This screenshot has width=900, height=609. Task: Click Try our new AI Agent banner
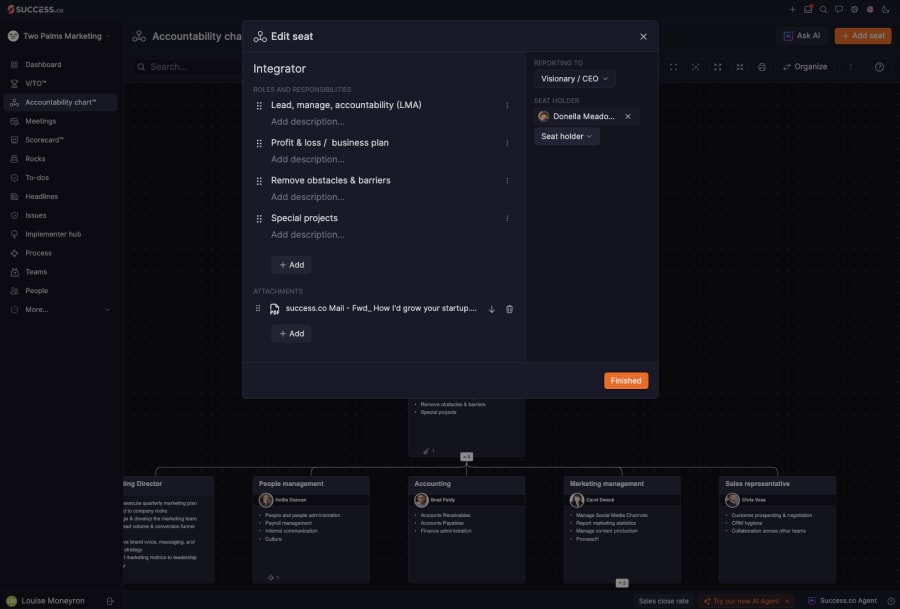pyautogui.click(x=746, y=601)
